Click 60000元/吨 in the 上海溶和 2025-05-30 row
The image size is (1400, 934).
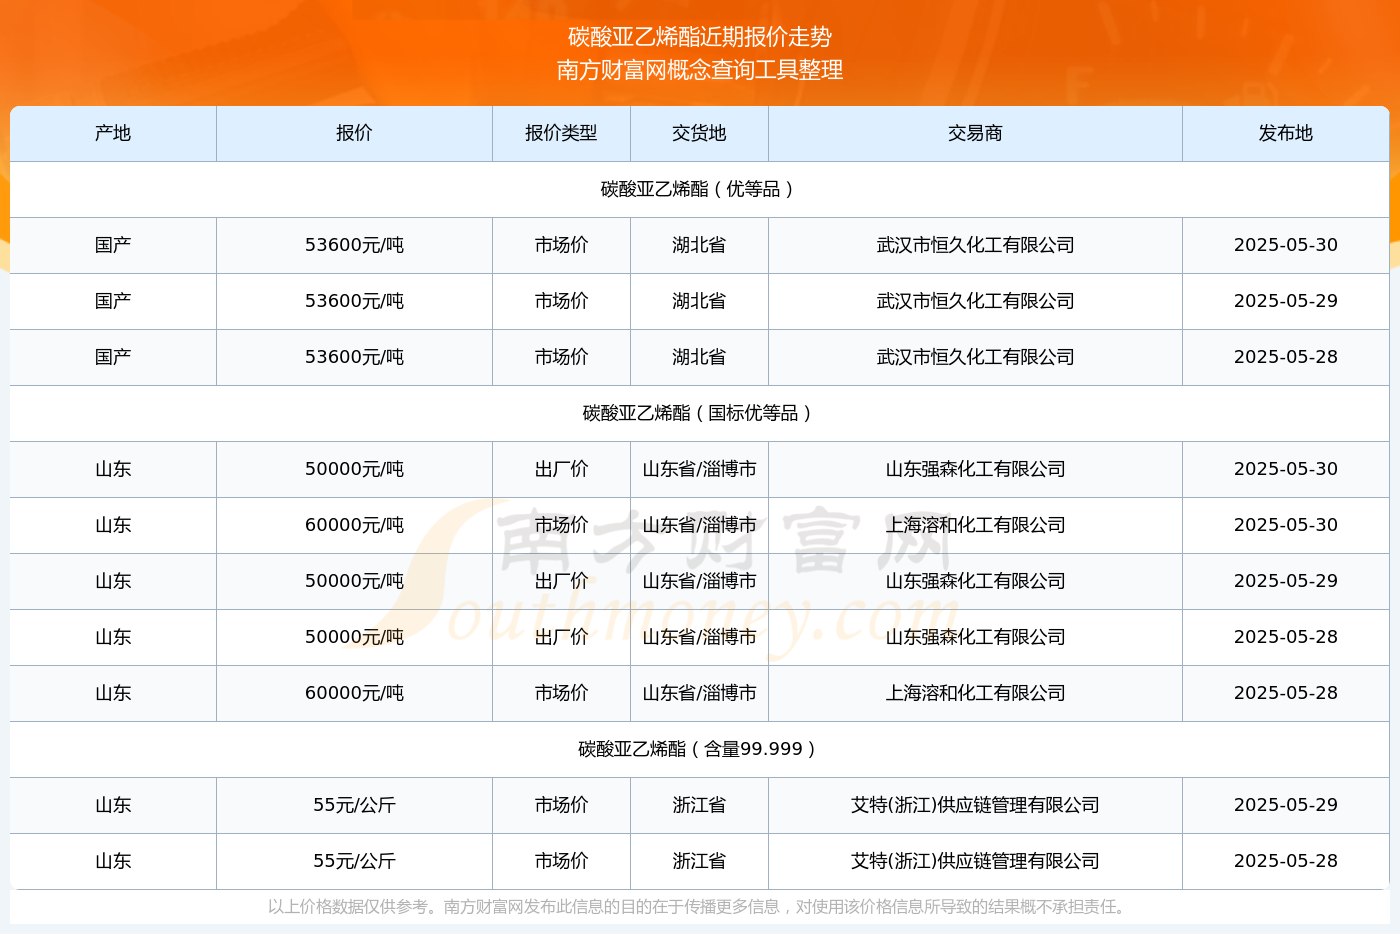354,525
